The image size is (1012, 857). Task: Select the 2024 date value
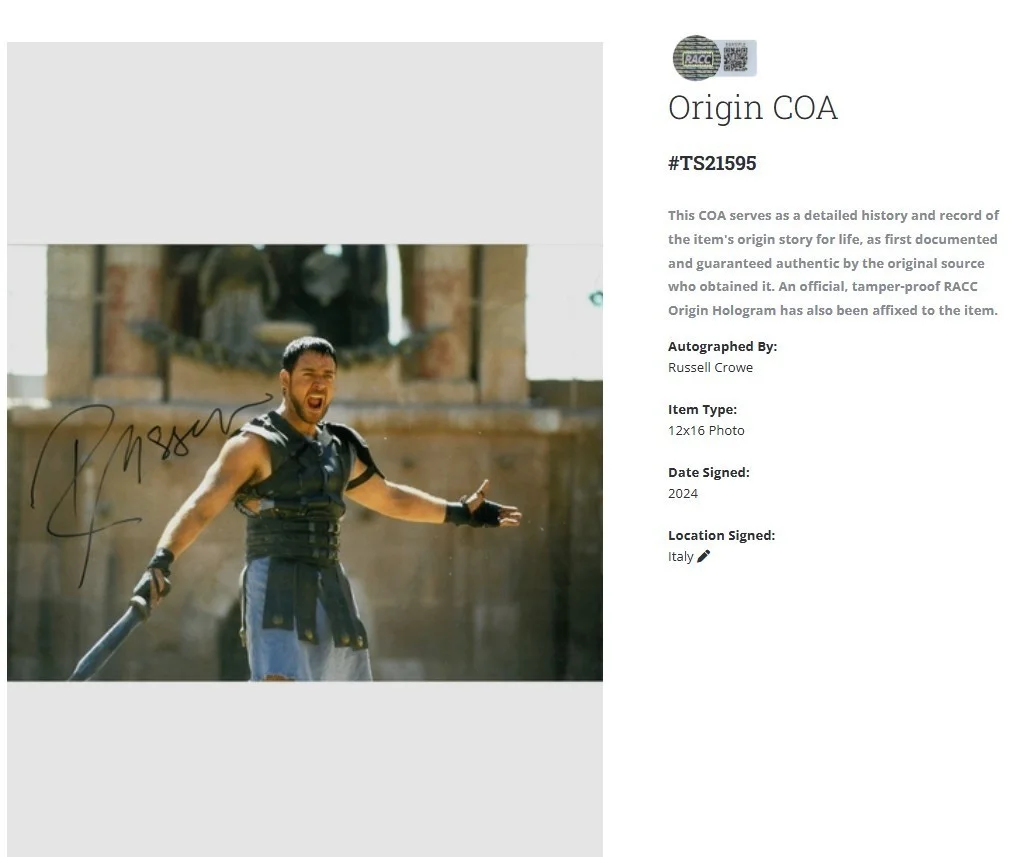click(683, 494)
